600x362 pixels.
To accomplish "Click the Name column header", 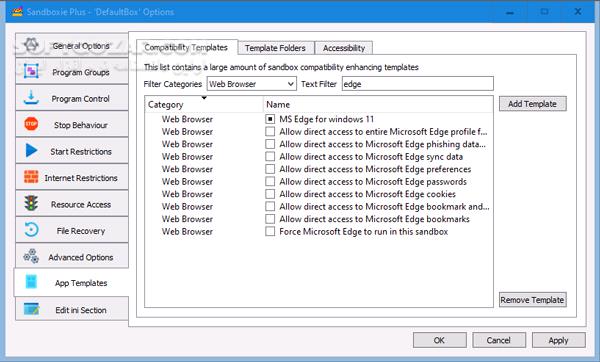I will 378,104.
